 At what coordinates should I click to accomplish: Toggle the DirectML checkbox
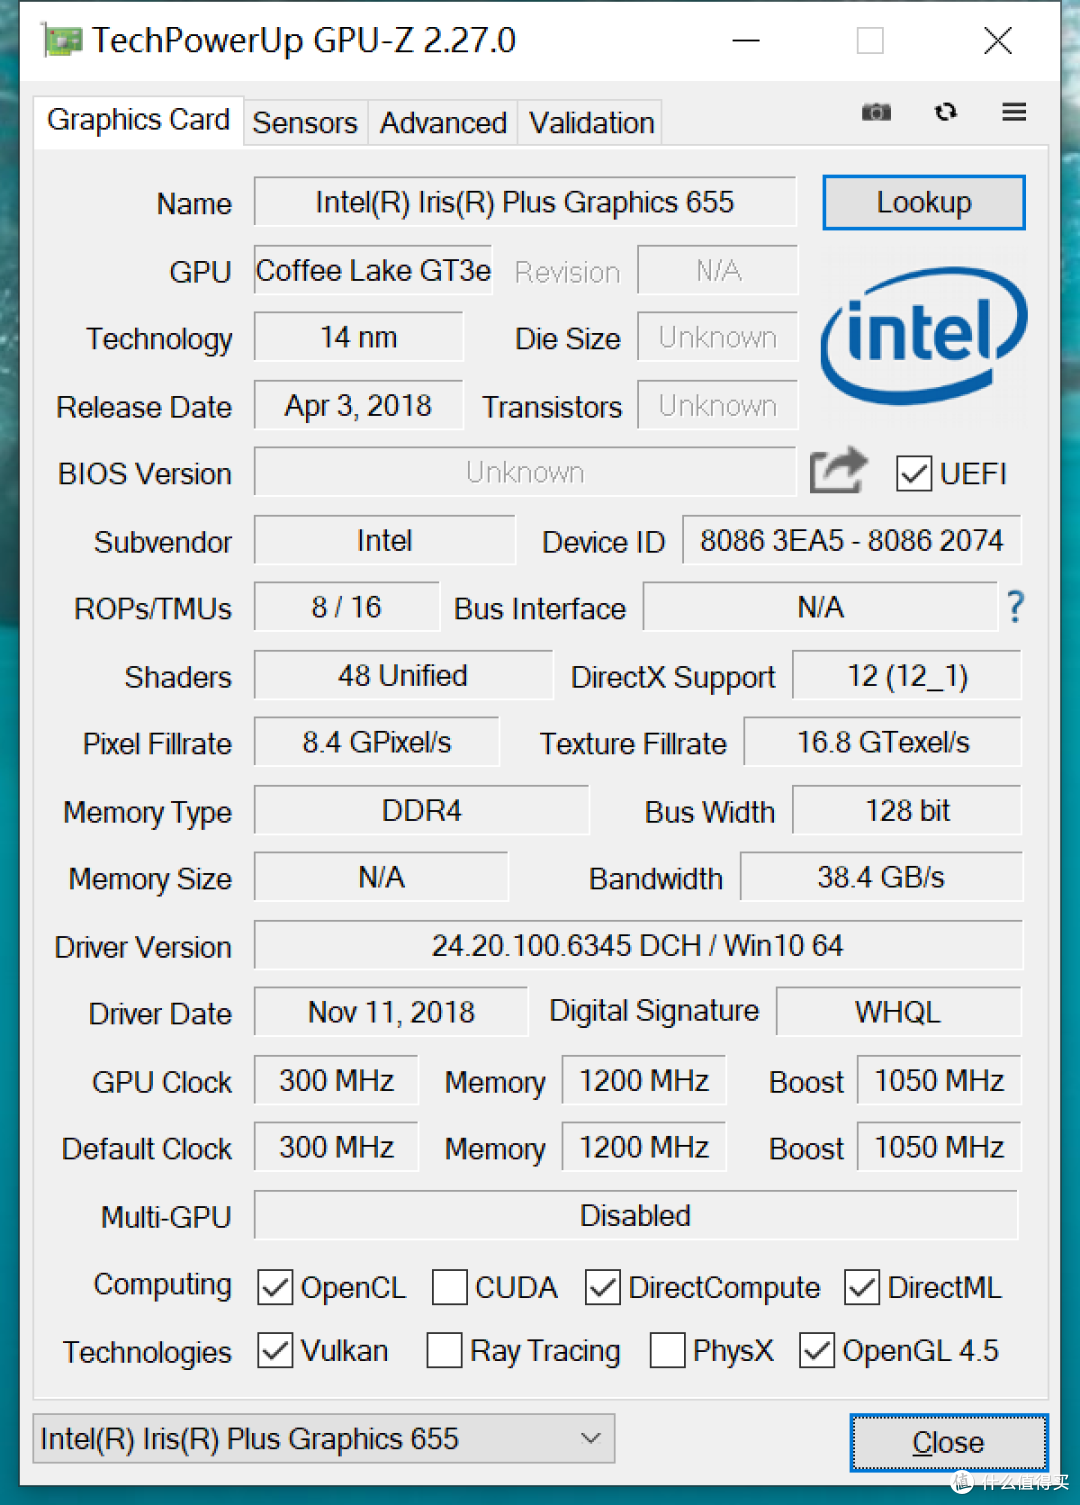[x=862, y=1287]
